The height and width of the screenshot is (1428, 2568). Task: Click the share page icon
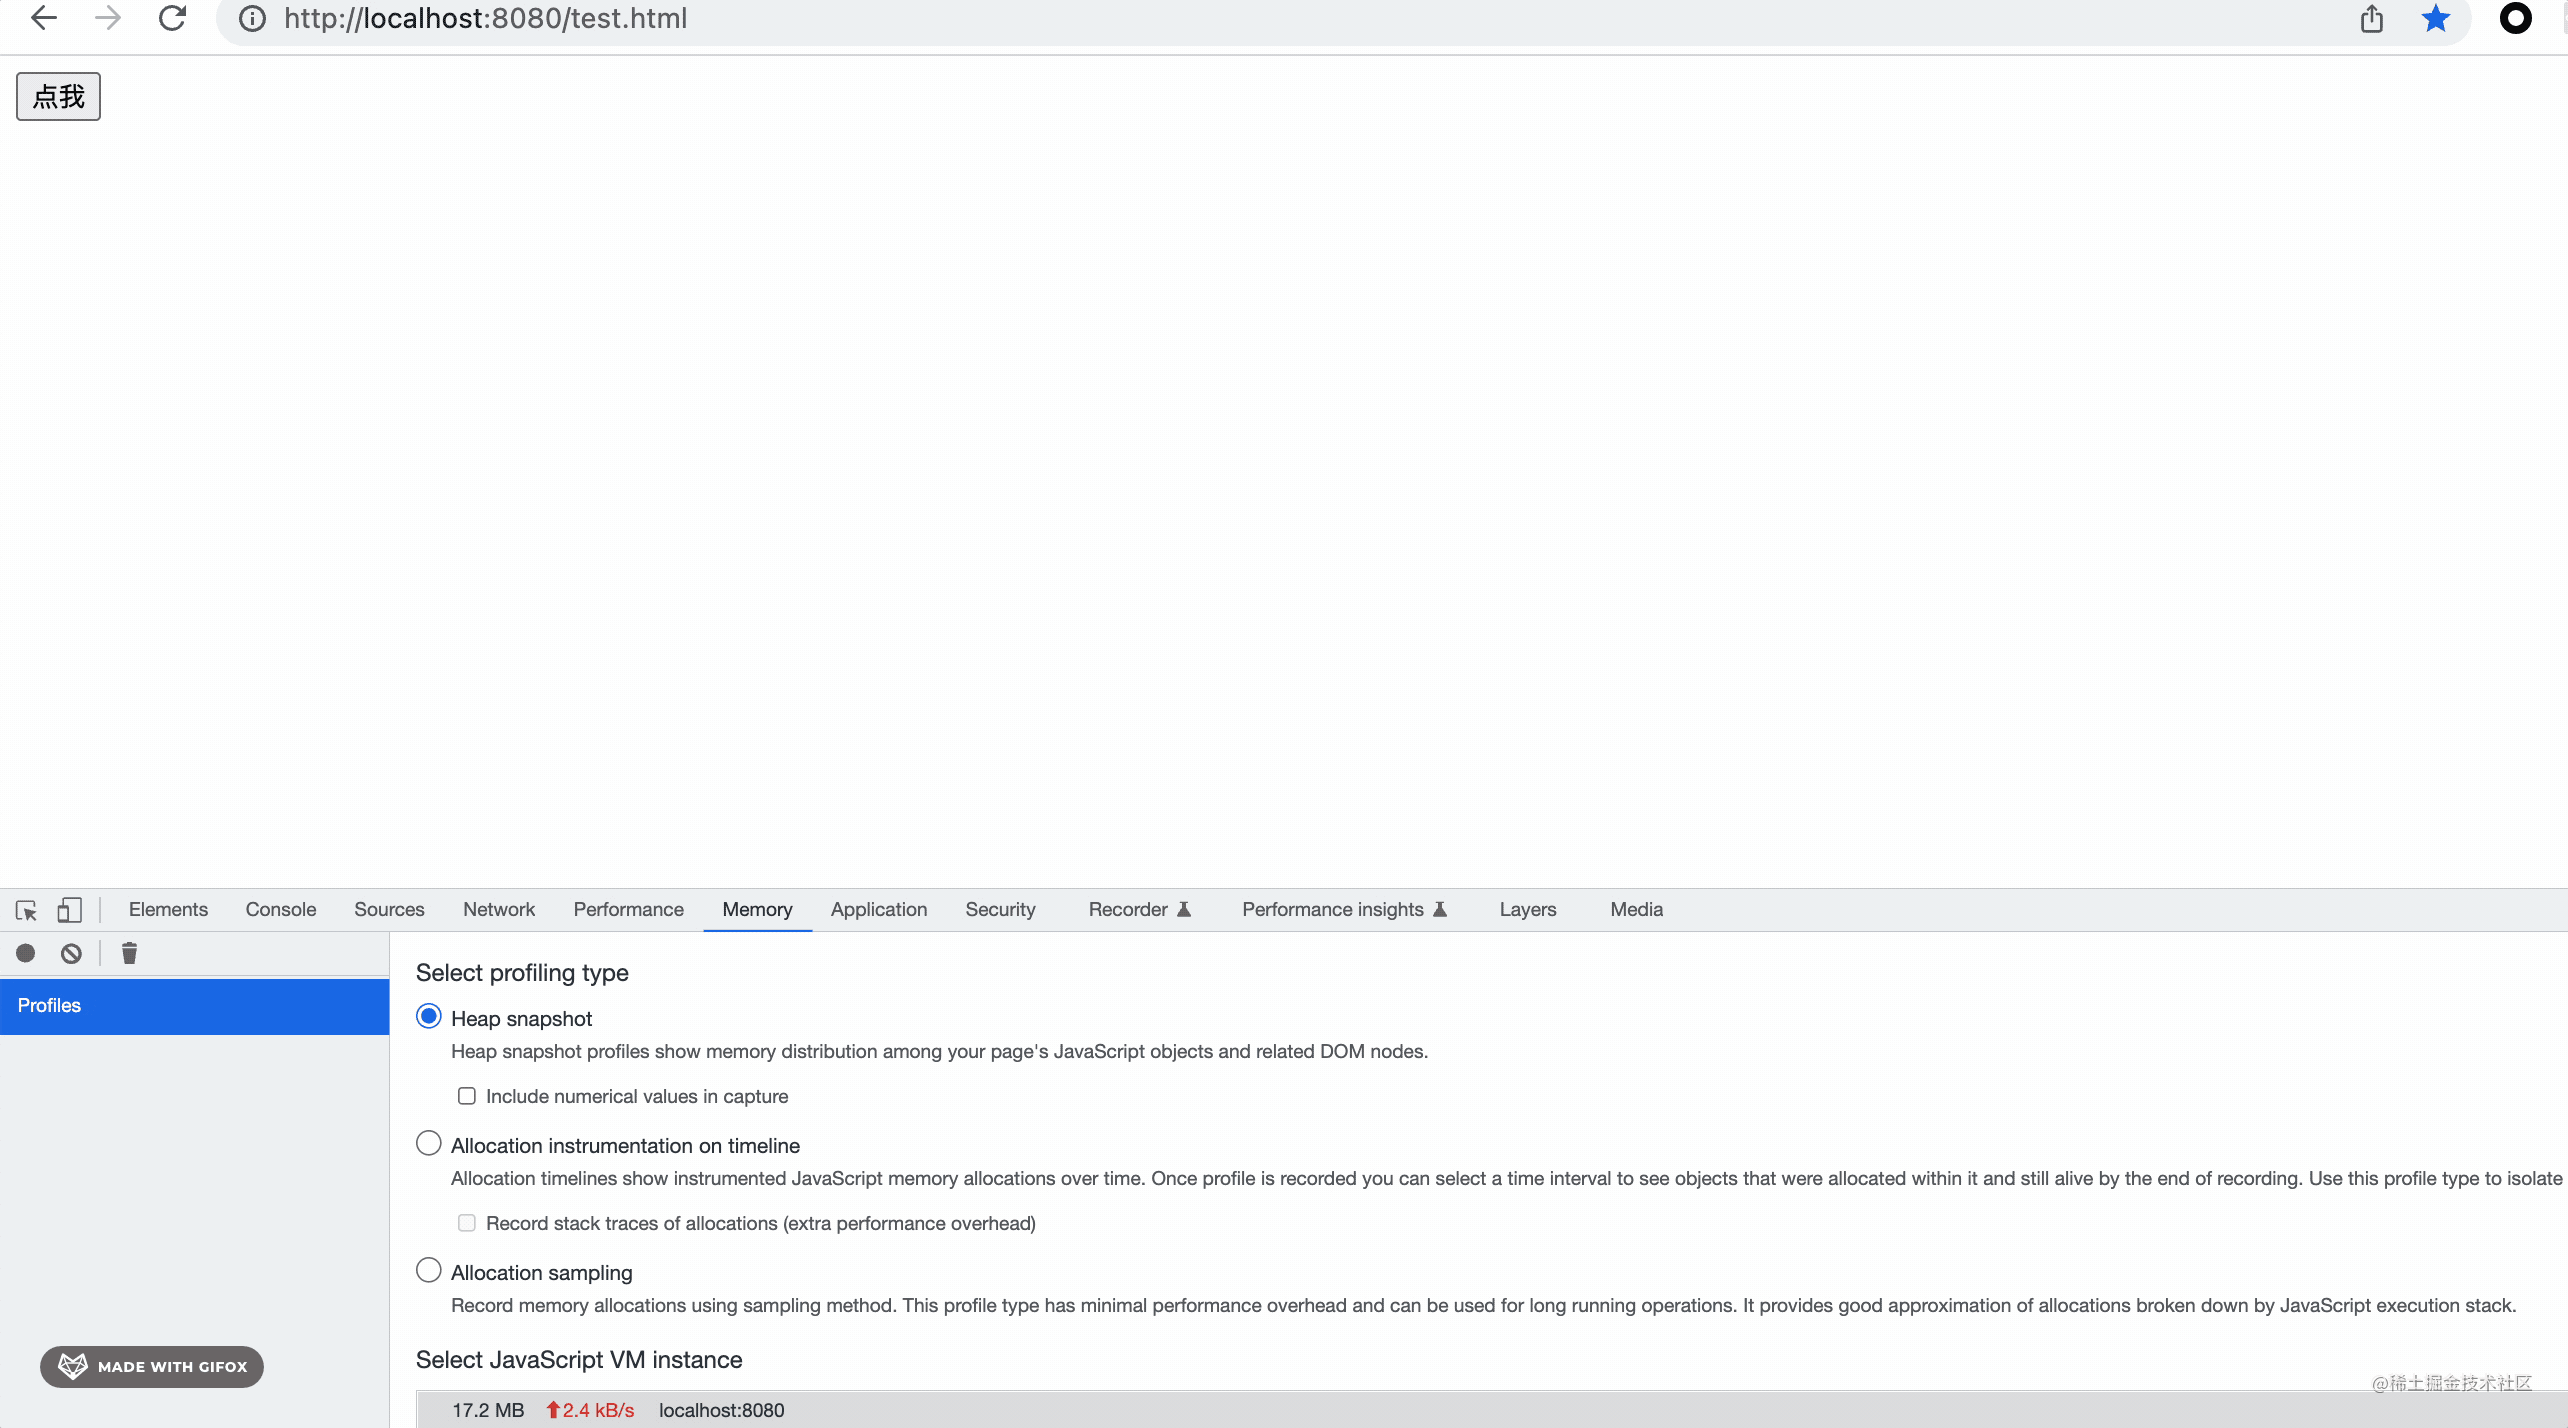point(2371,18)
